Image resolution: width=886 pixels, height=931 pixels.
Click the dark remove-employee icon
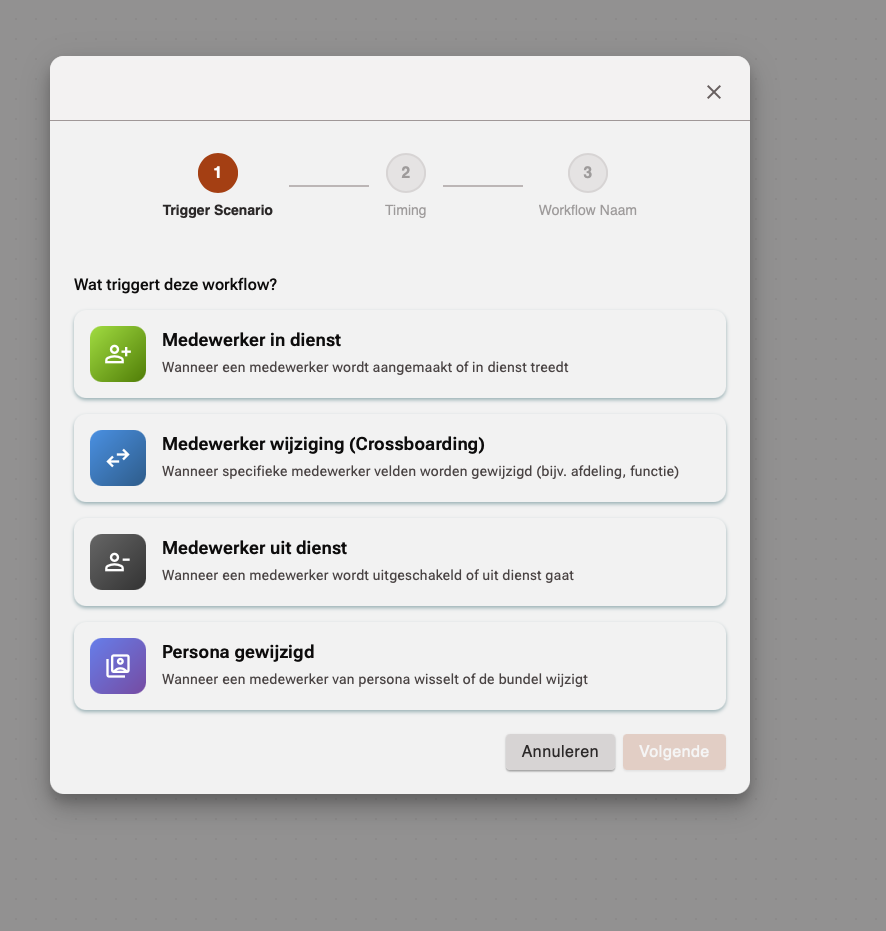click(118, 562)
